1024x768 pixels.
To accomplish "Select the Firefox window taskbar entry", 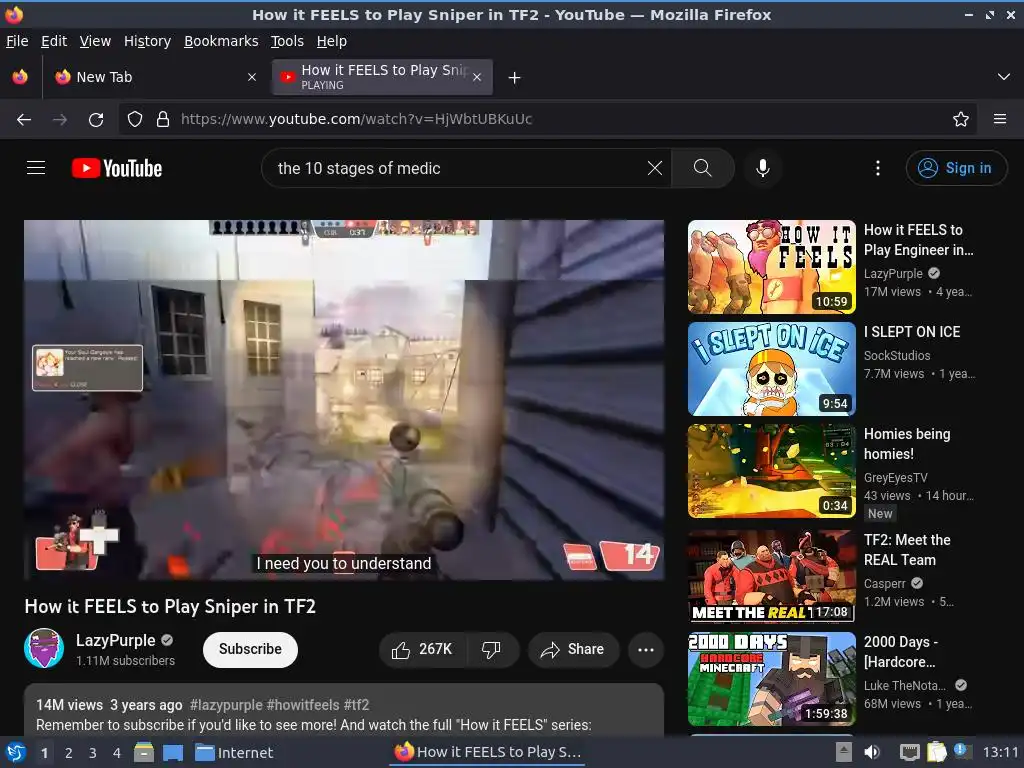I will tap(487, 752).
